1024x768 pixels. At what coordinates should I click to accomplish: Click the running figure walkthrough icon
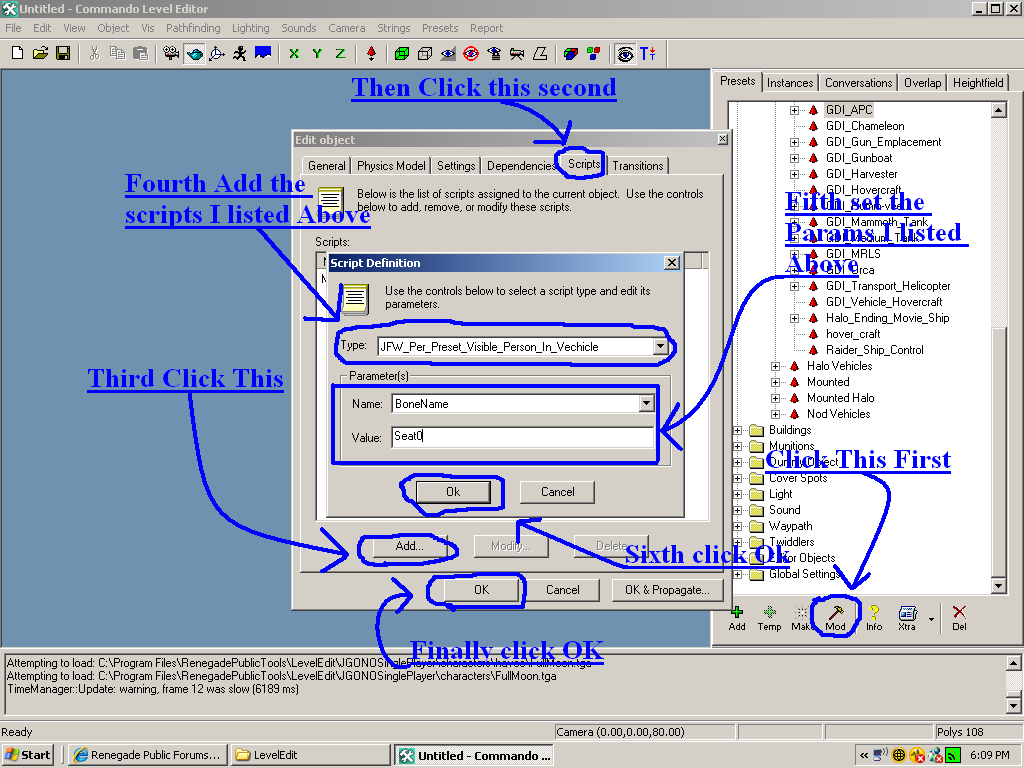240,53
